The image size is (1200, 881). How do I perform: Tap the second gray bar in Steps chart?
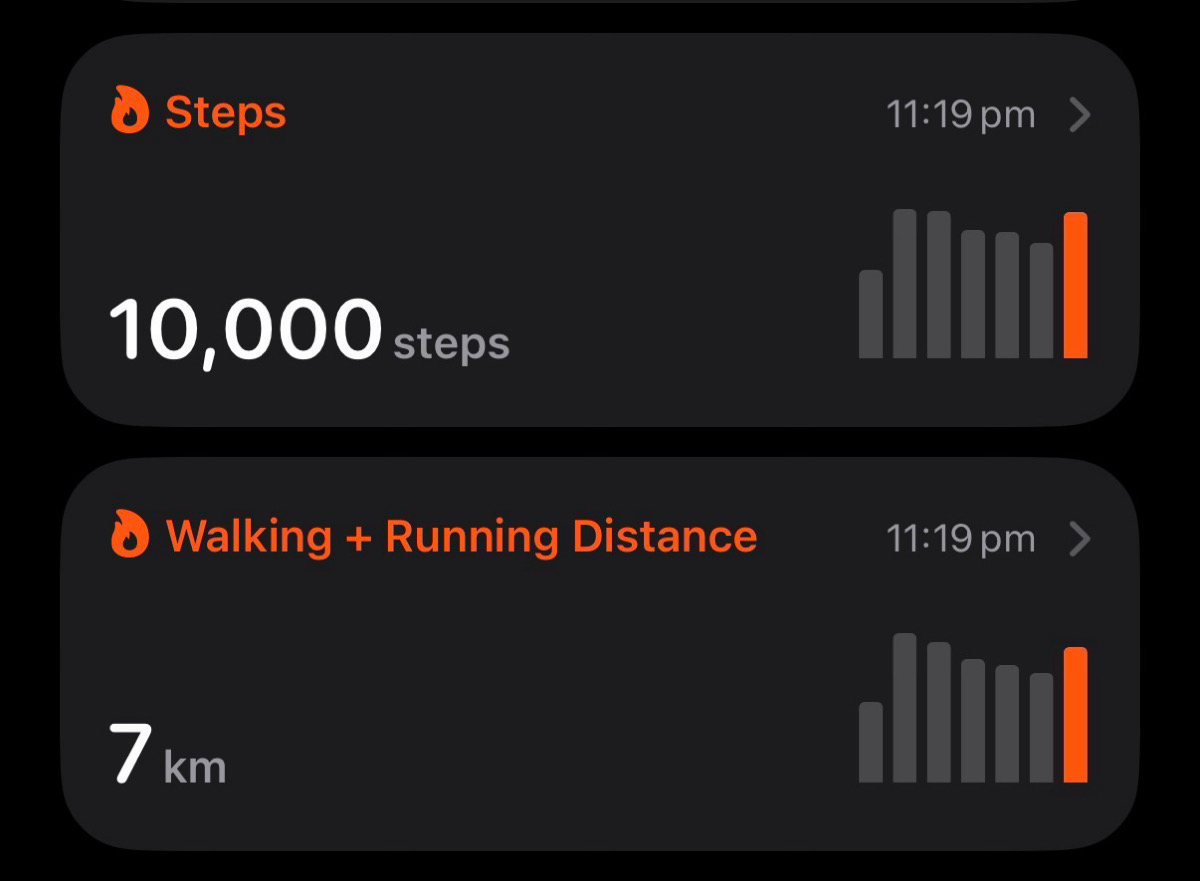coord(905,284)
